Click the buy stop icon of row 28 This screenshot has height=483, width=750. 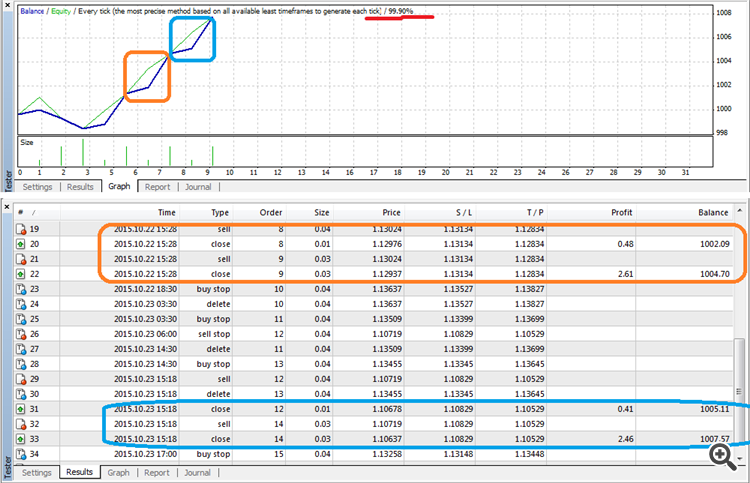click(x=21, y=364)
